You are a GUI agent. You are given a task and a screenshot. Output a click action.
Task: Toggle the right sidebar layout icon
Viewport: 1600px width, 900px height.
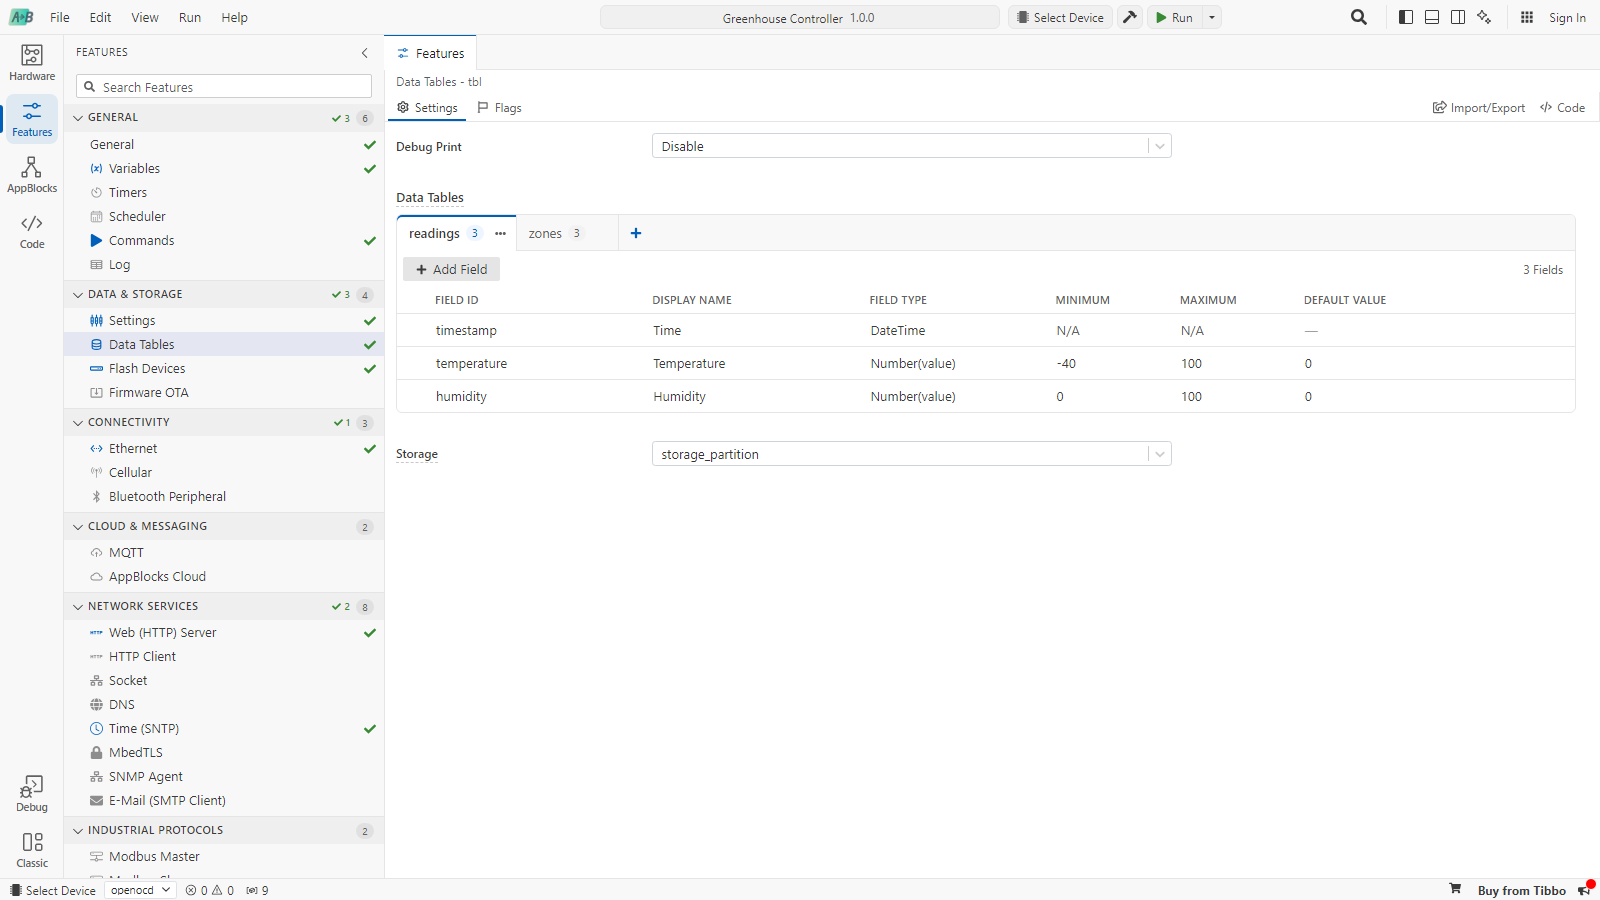click(1458, 17)
